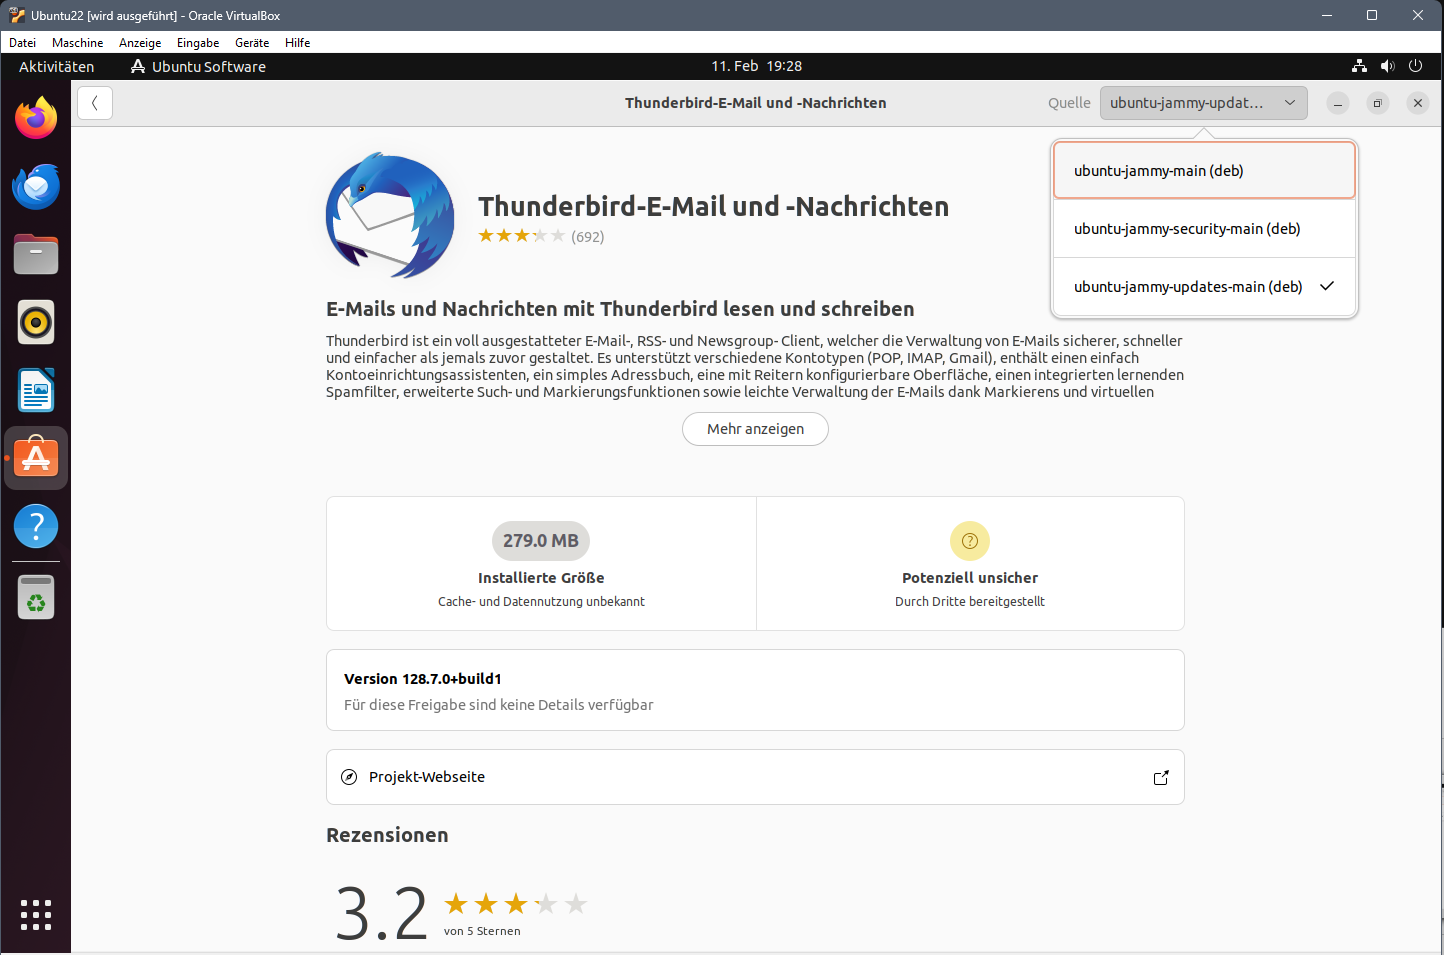Minimize the VirtualBox window

coord(1327,15)
